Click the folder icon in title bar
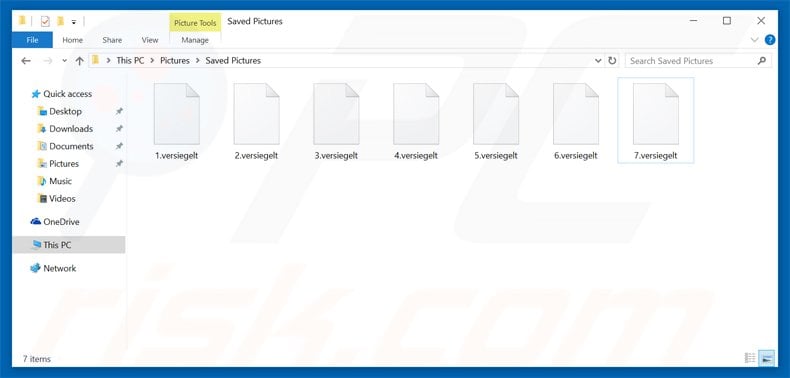 [22, 21]
